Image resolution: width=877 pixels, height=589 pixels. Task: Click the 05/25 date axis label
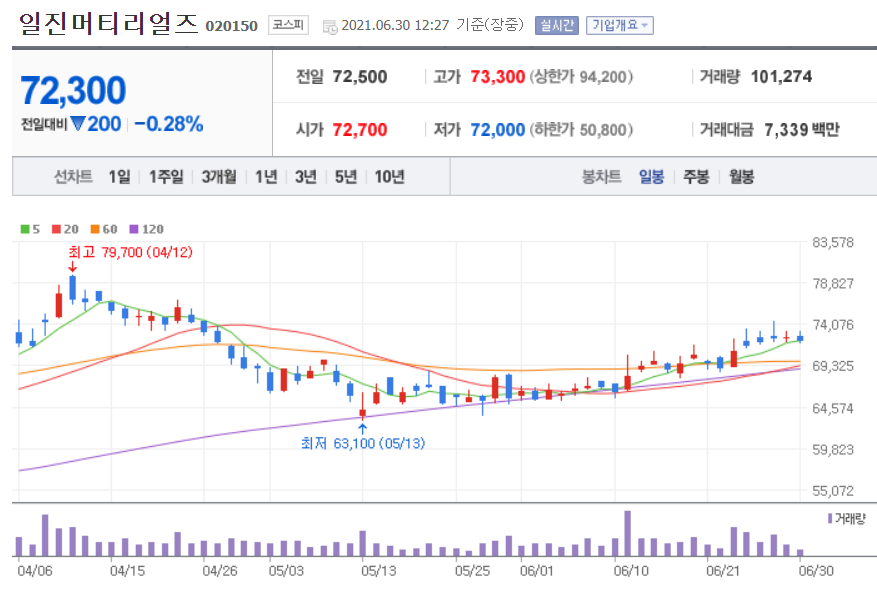pos(472,571)
